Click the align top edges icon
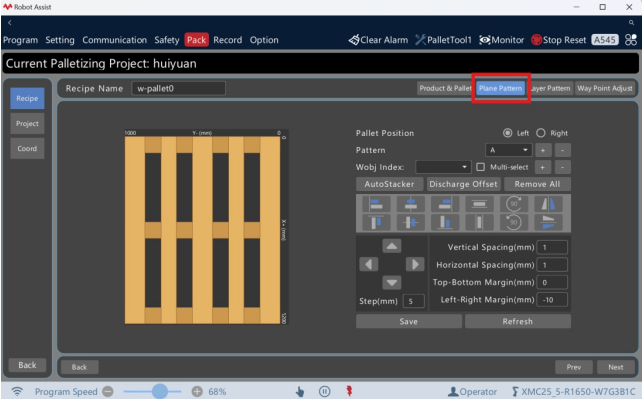Screen dimensions: 642x400 (376, 222)
